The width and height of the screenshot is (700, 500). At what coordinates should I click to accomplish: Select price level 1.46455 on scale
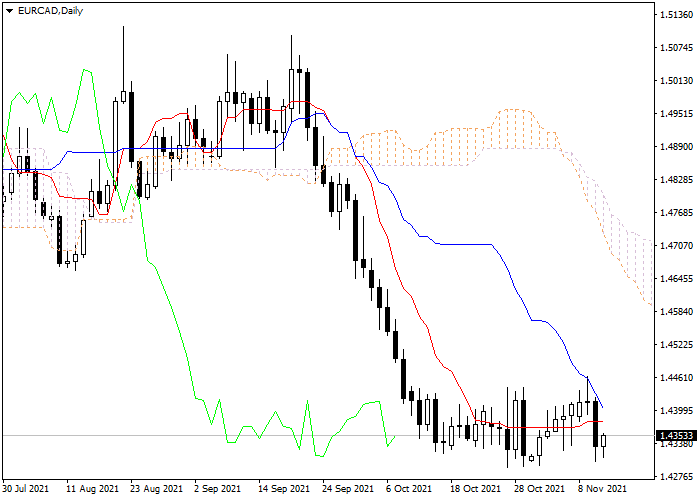pyautogui.click(x=676, y=279)
